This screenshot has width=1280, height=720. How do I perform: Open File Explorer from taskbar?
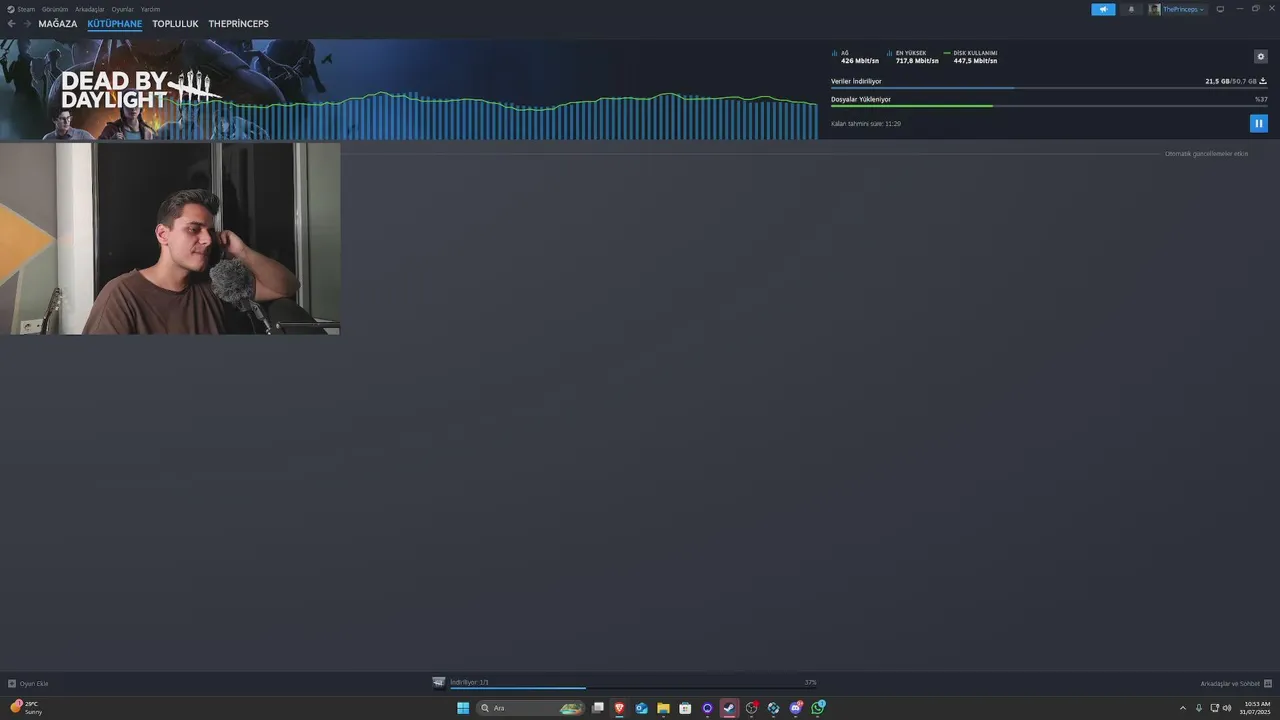[663, 708]
